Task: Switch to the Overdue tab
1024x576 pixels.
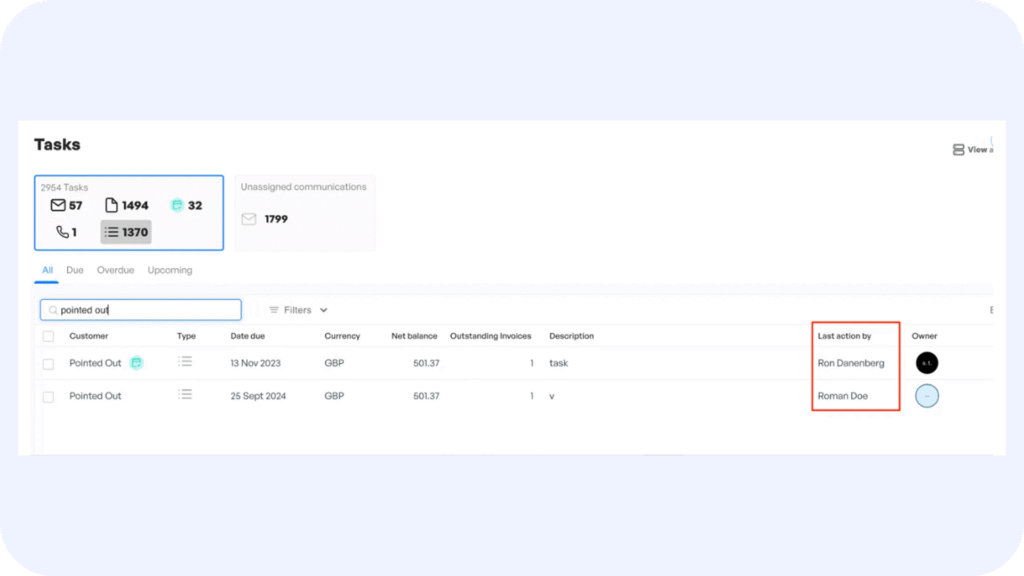Action: coord(115,270)
